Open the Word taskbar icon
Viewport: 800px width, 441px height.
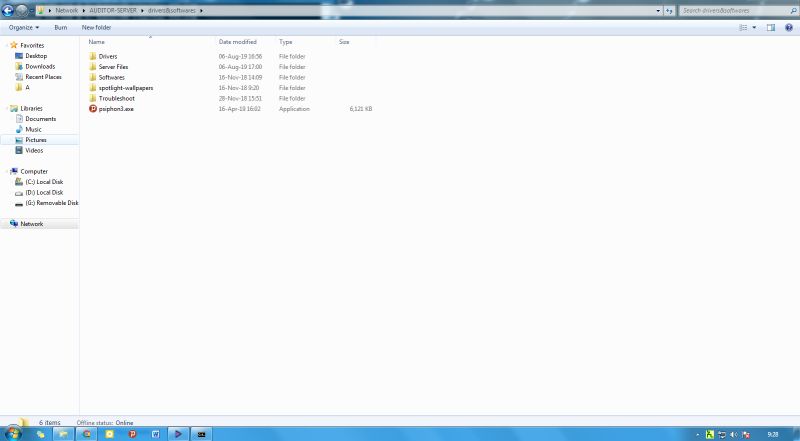tap(156, 434)
